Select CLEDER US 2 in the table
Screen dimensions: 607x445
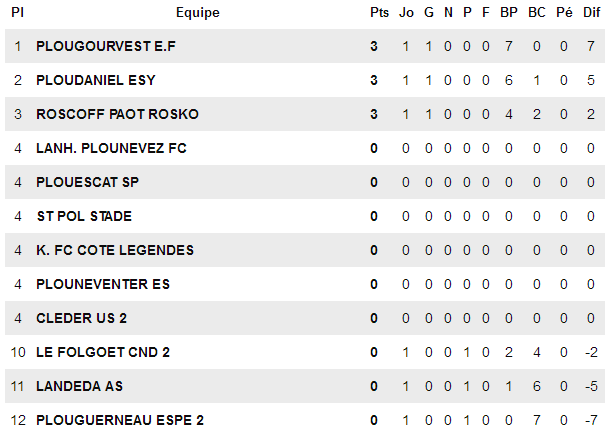point(81,318)
